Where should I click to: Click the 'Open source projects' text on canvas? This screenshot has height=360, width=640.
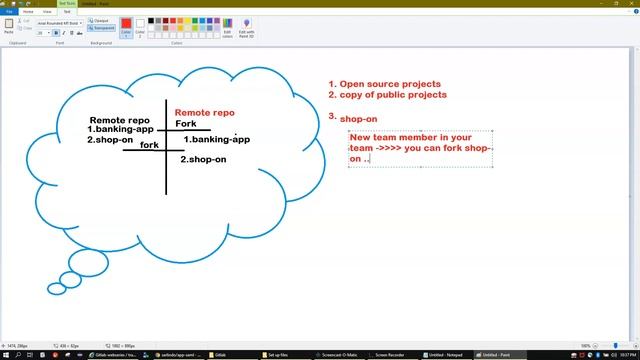coord(390,84)
